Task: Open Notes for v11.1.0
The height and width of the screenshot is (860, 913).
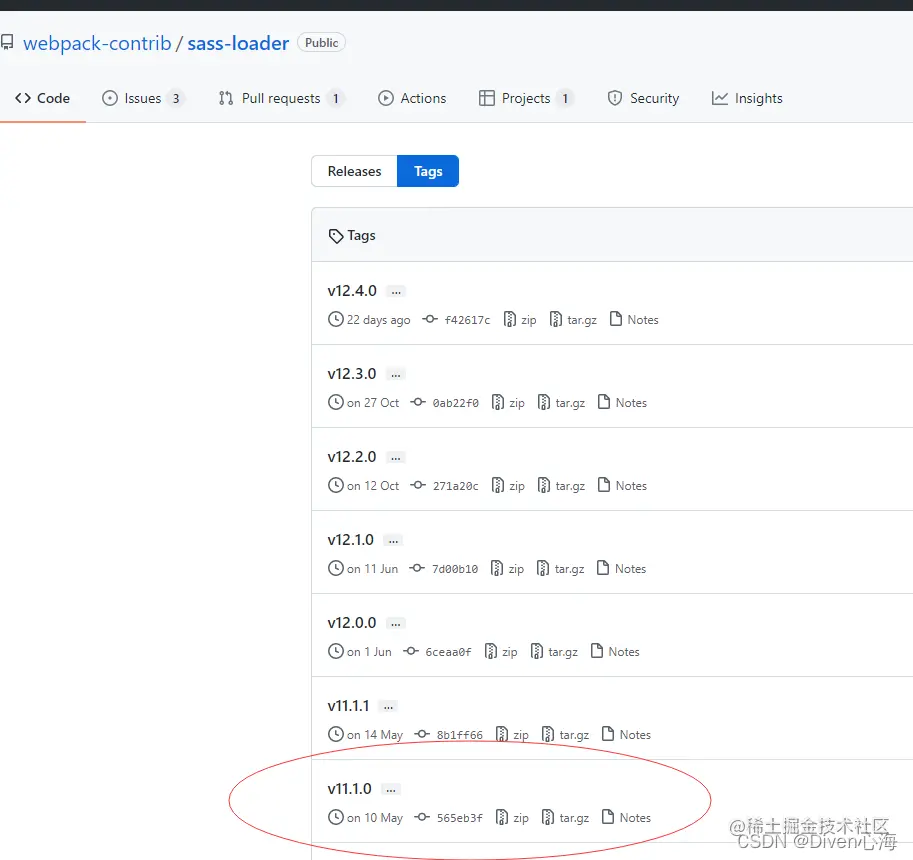Action: [x=626, y=817]
